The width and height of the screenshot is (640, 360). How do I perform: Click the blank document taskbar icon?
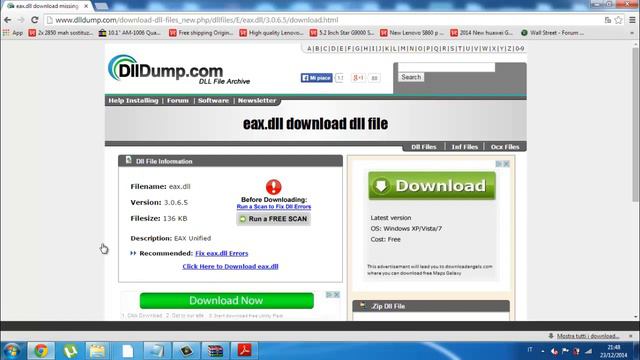coord(128,351)
